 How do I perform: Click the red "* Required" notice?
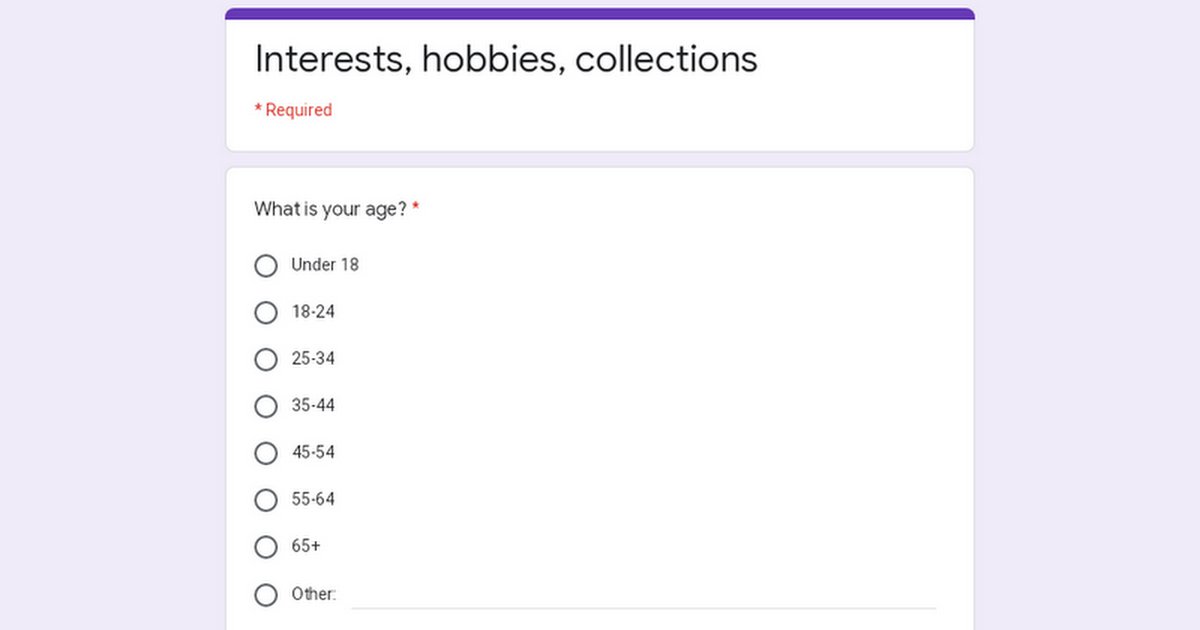click(293, 110)
